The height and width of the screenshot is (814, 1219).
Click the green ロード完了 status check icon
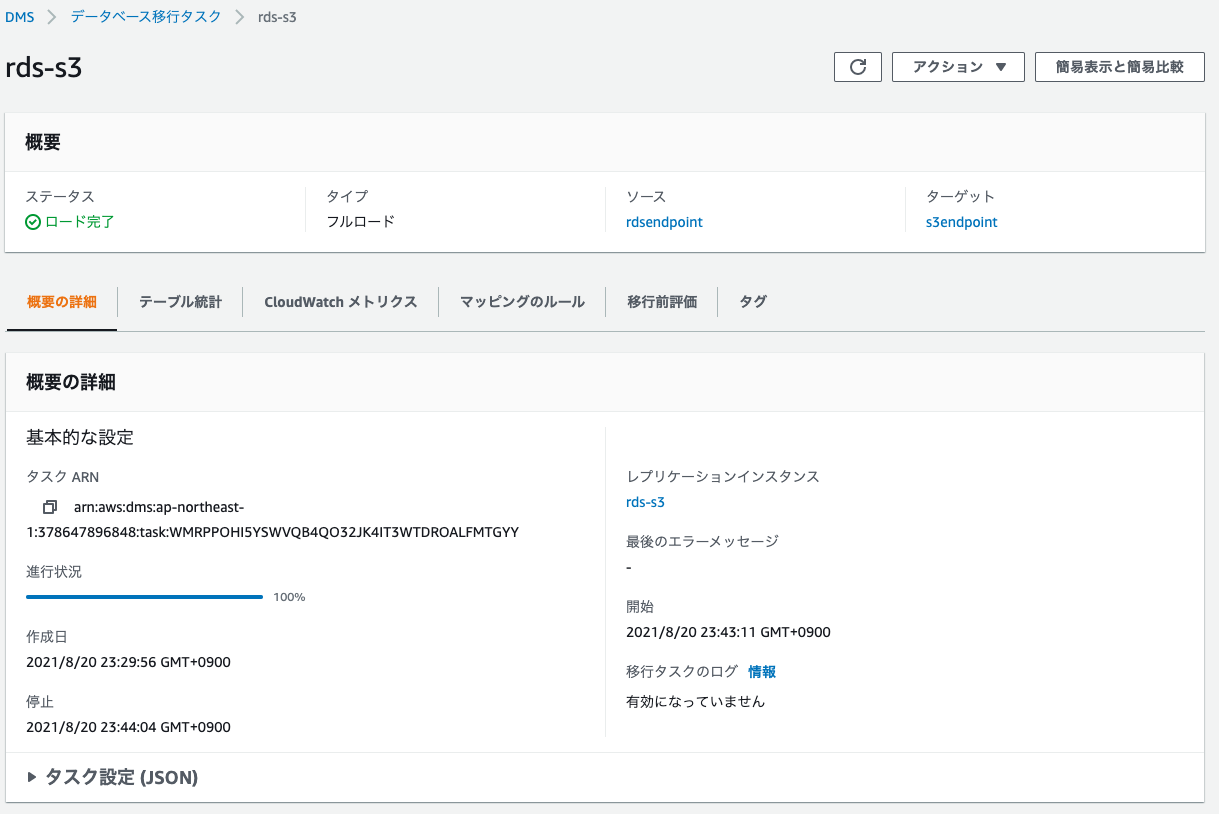point(33,222)
